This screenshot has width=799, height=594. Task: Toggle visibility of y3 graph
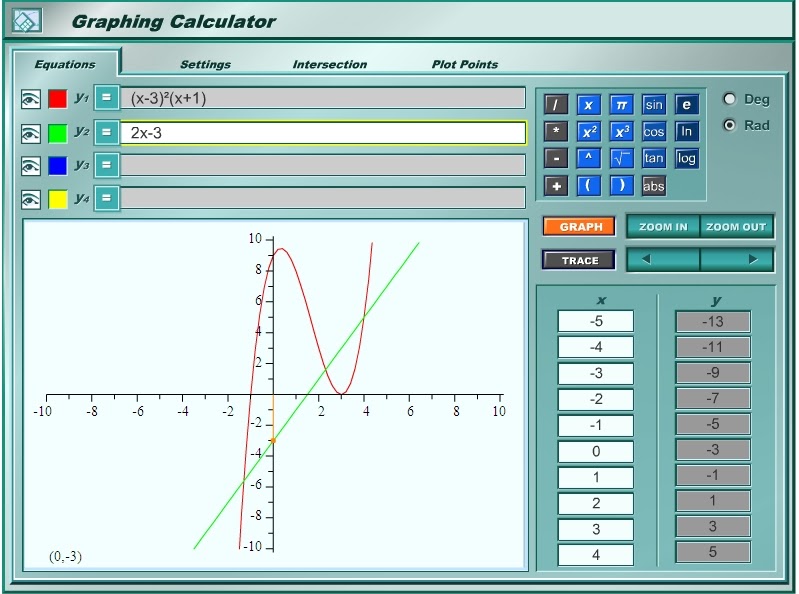[31, 166]
